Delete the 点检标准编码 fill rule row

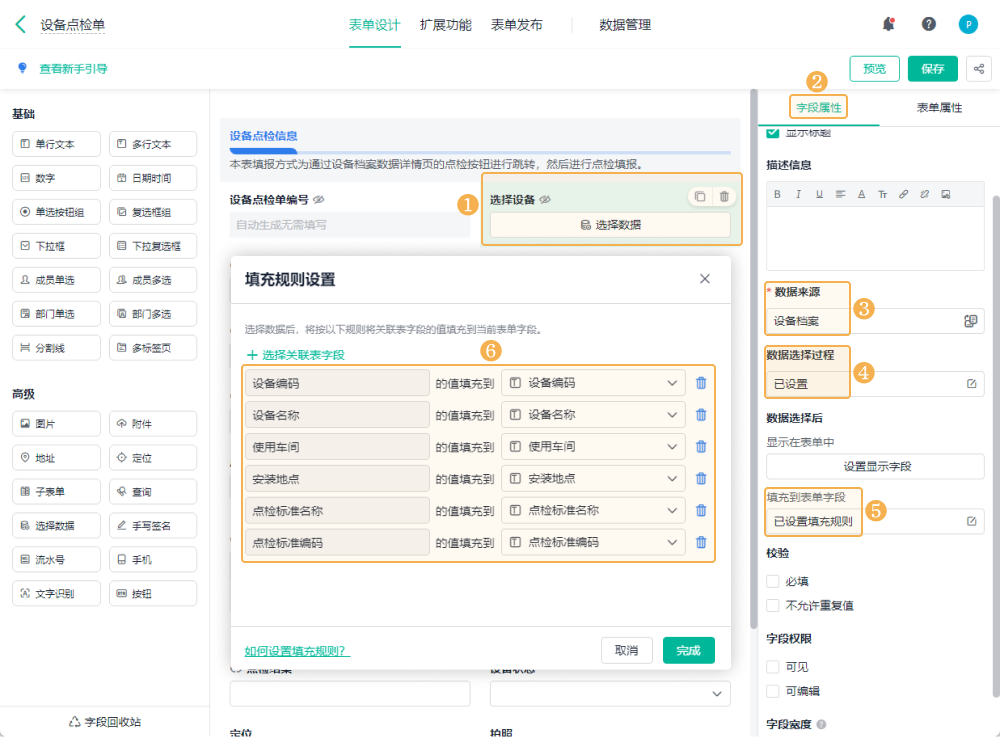click(701, 542)
